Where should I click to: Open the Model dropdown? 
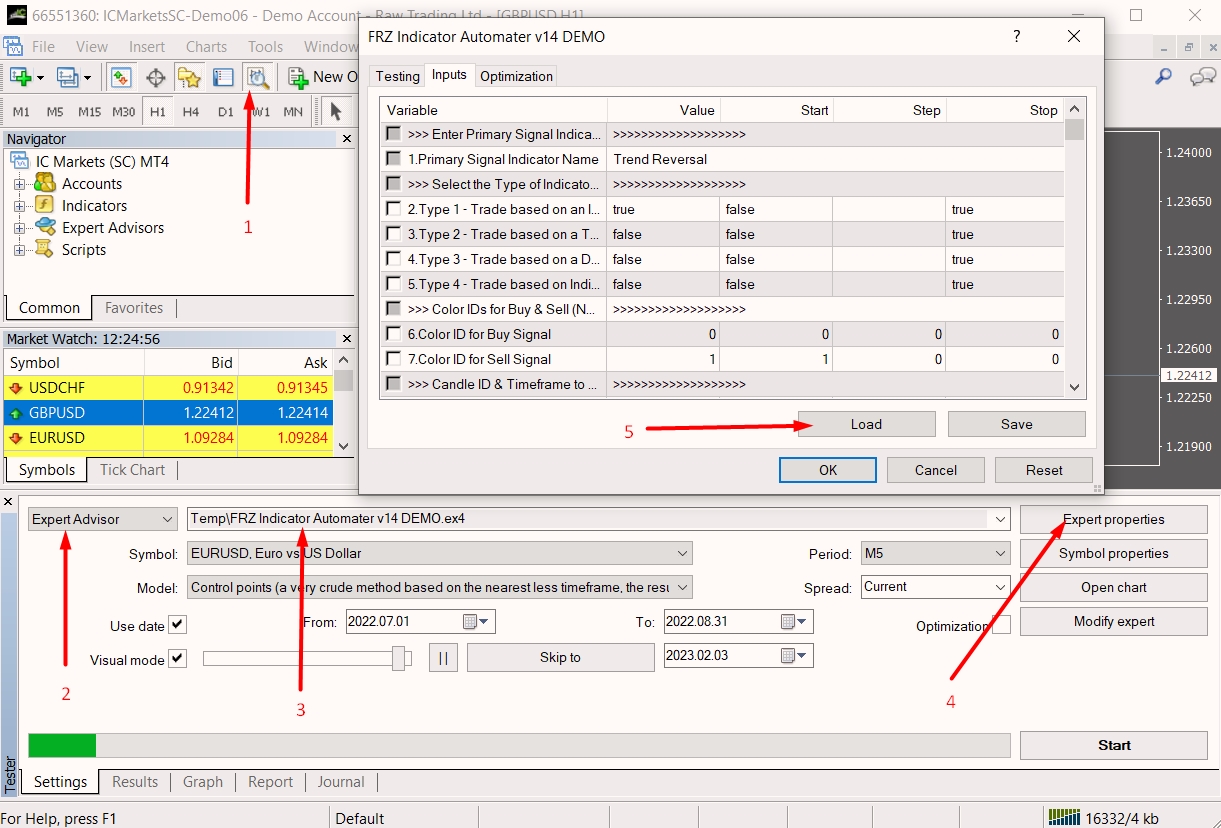pos(439,588)
